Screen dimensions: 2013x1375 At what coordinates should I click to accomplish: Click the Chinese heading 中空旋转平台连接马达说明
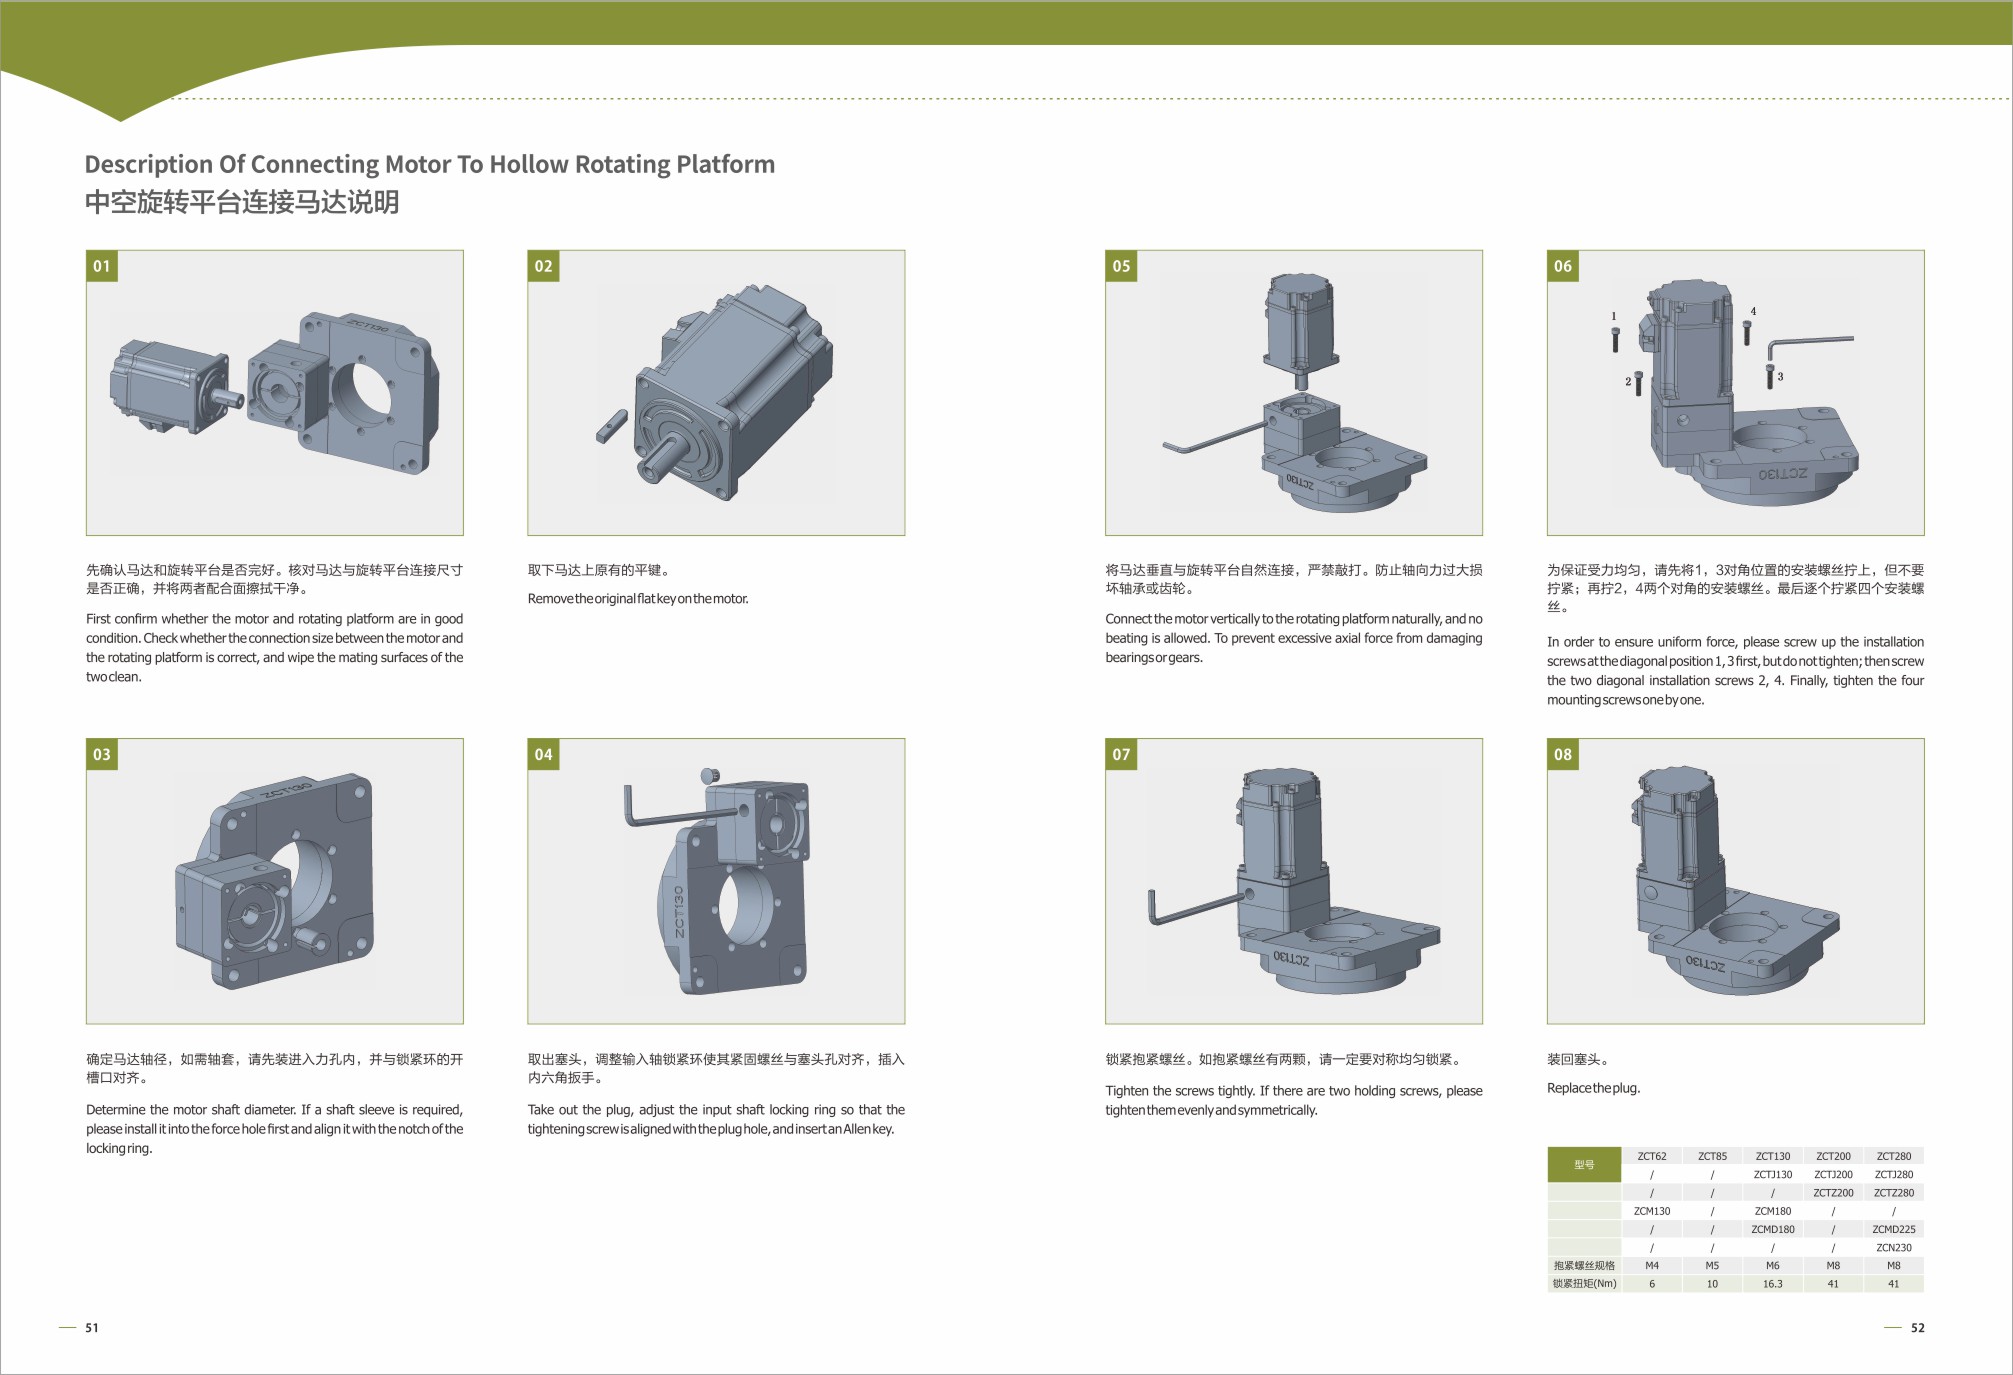click(242, 202)
